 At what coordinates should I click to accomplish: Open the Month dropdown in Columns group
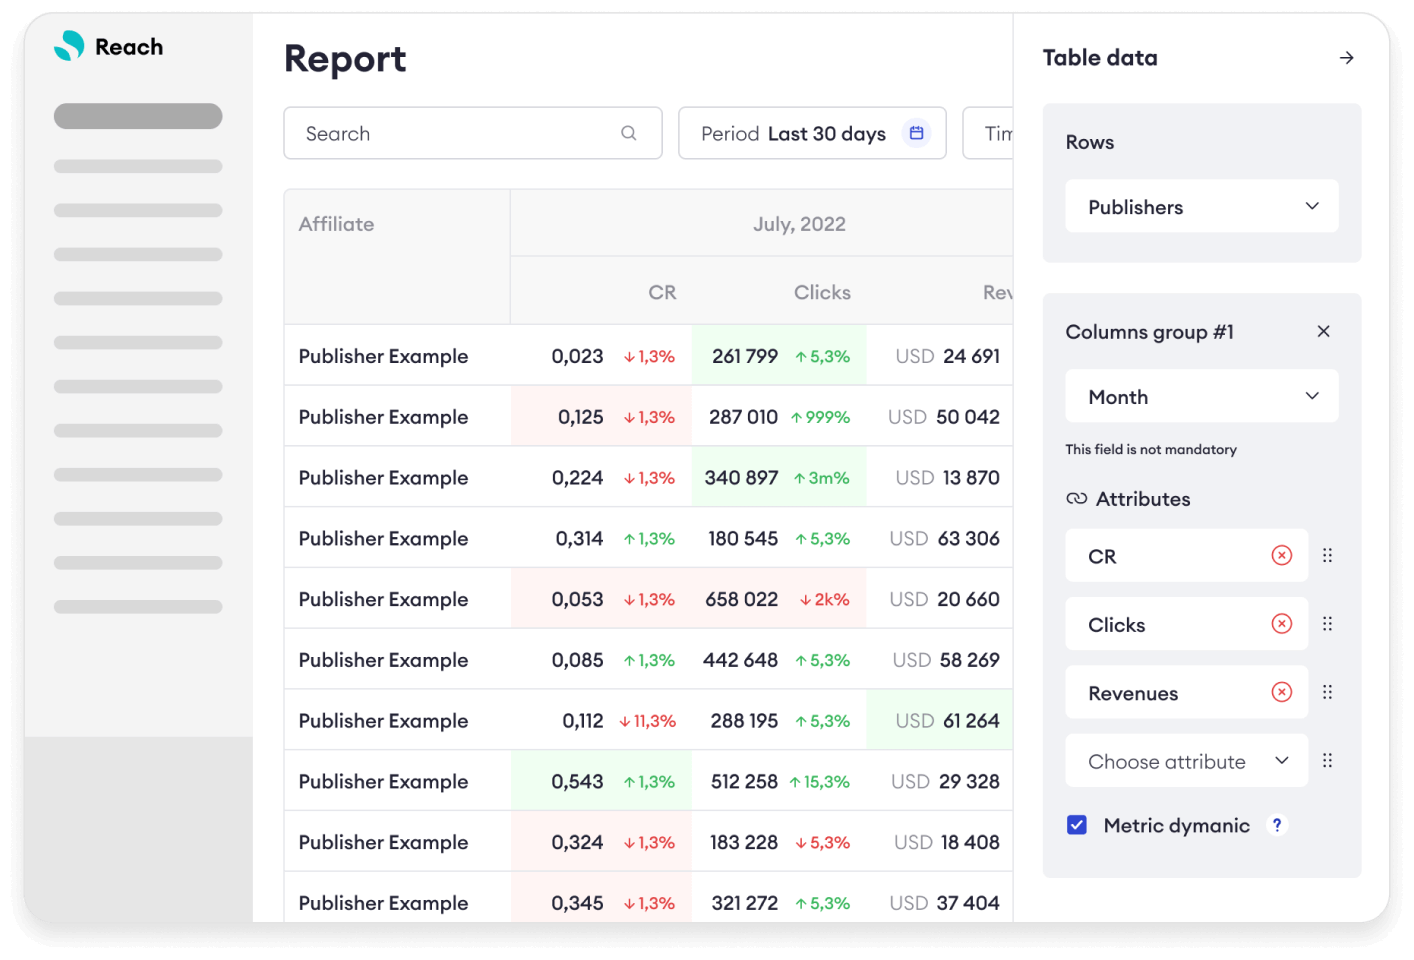click(x=1201, y=396)
